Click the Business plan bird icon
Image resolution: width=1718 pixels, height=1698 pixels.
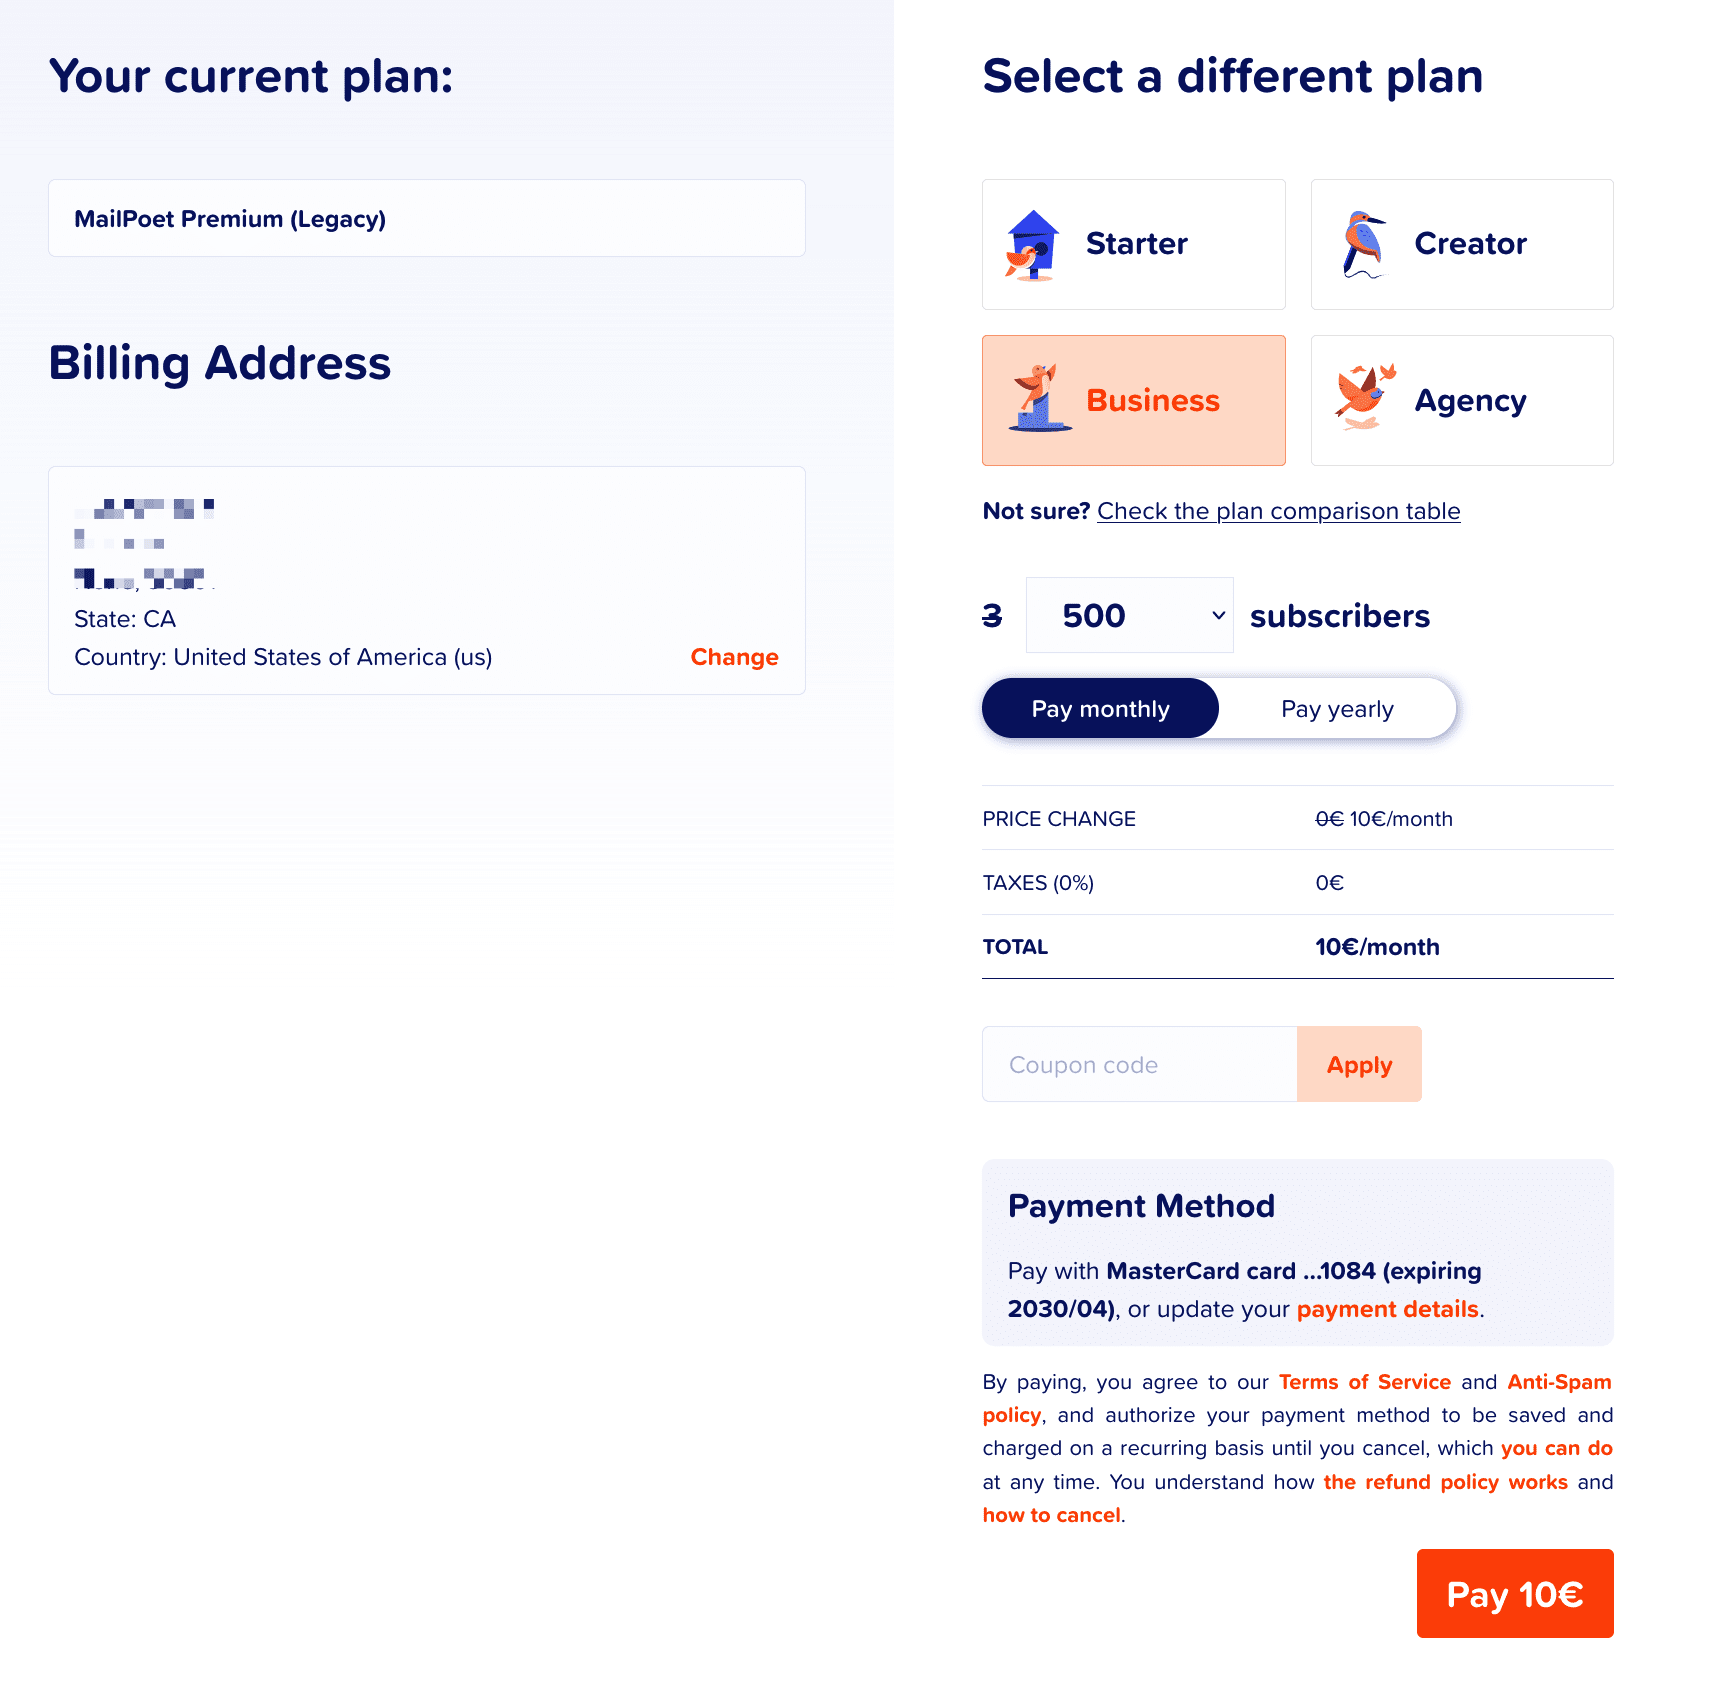(x=1039, y=399)
